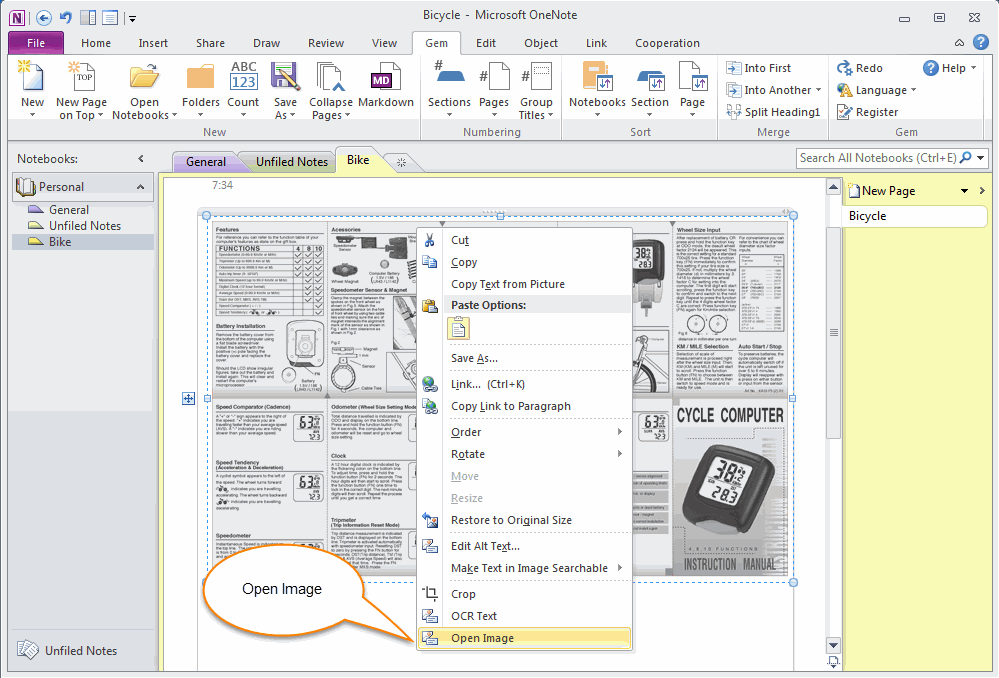Viewport: 999px width, 678px height.
Task: Open the Help dropdown in Gem group
Action: pos(974,68)
